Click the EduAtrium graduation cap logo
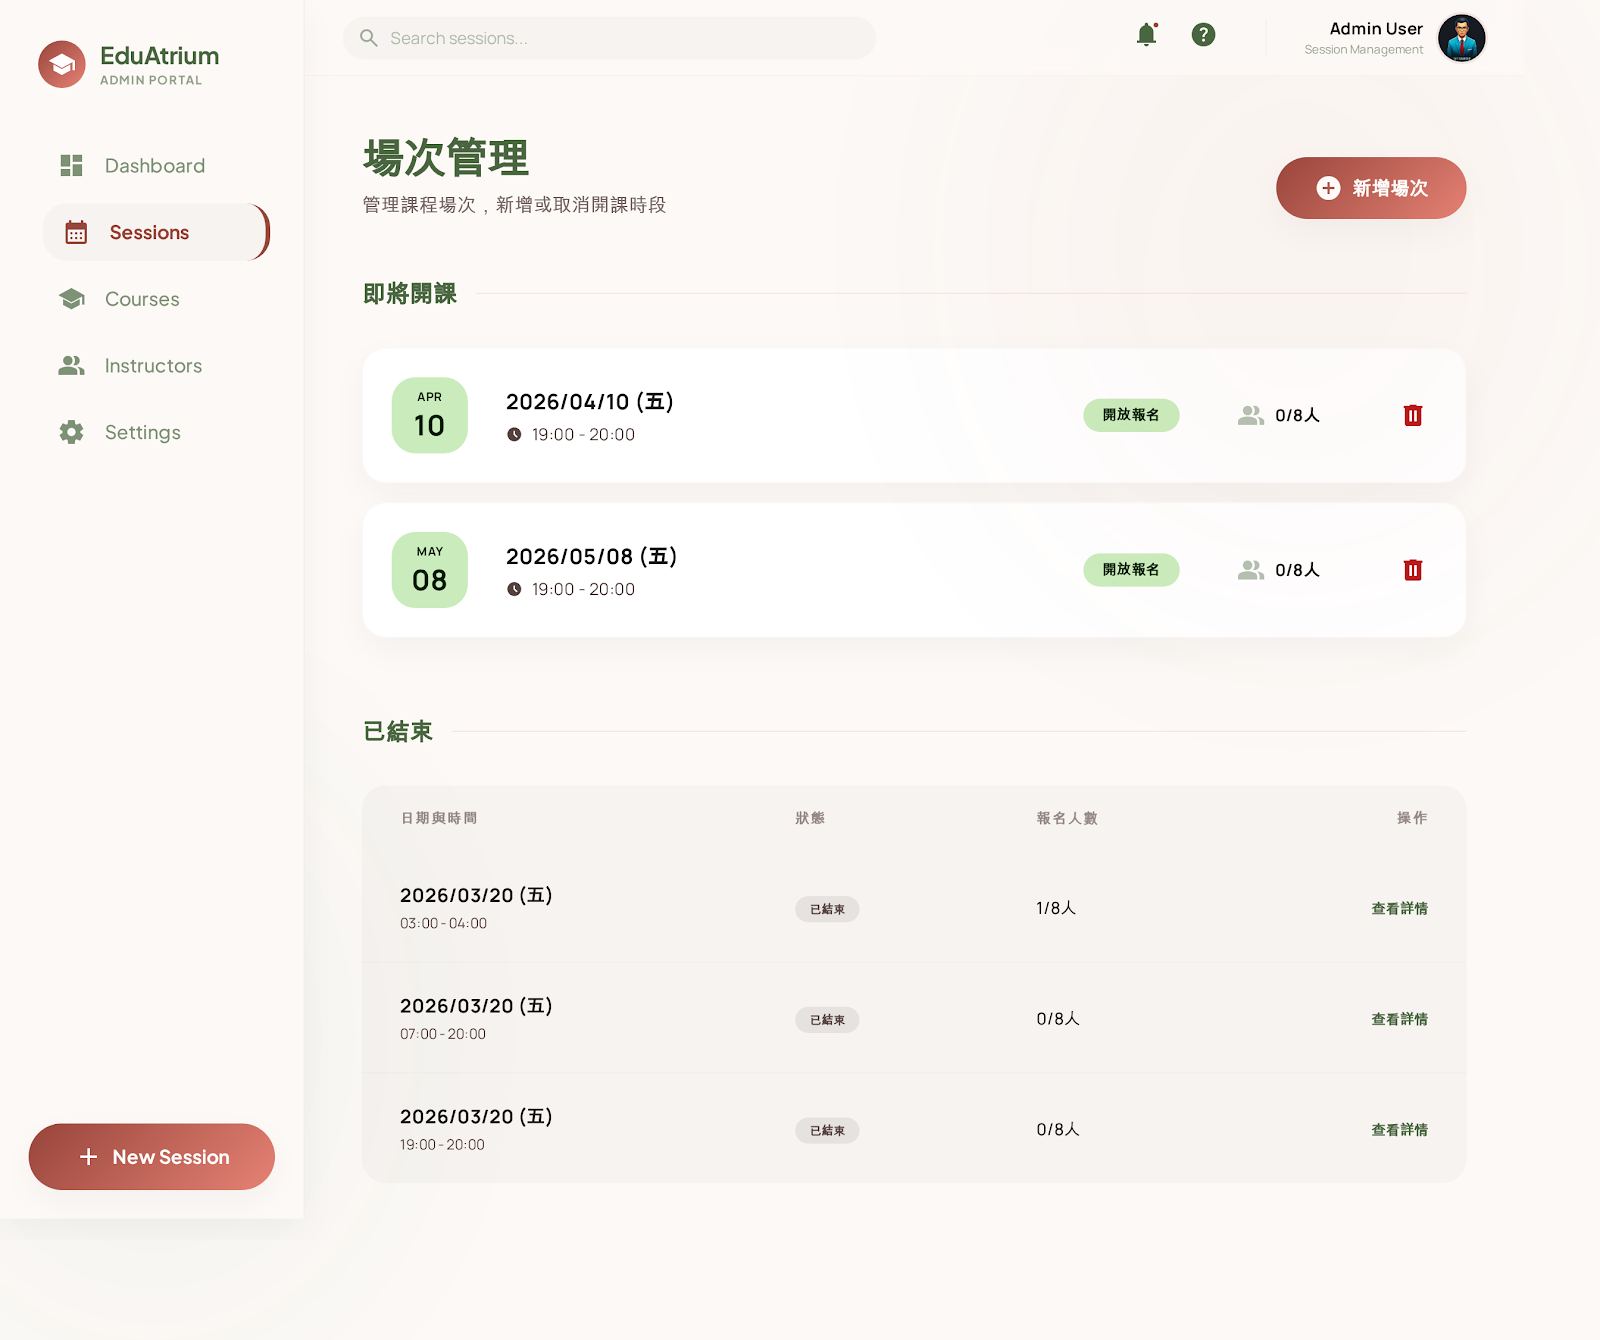 point(62,65)
